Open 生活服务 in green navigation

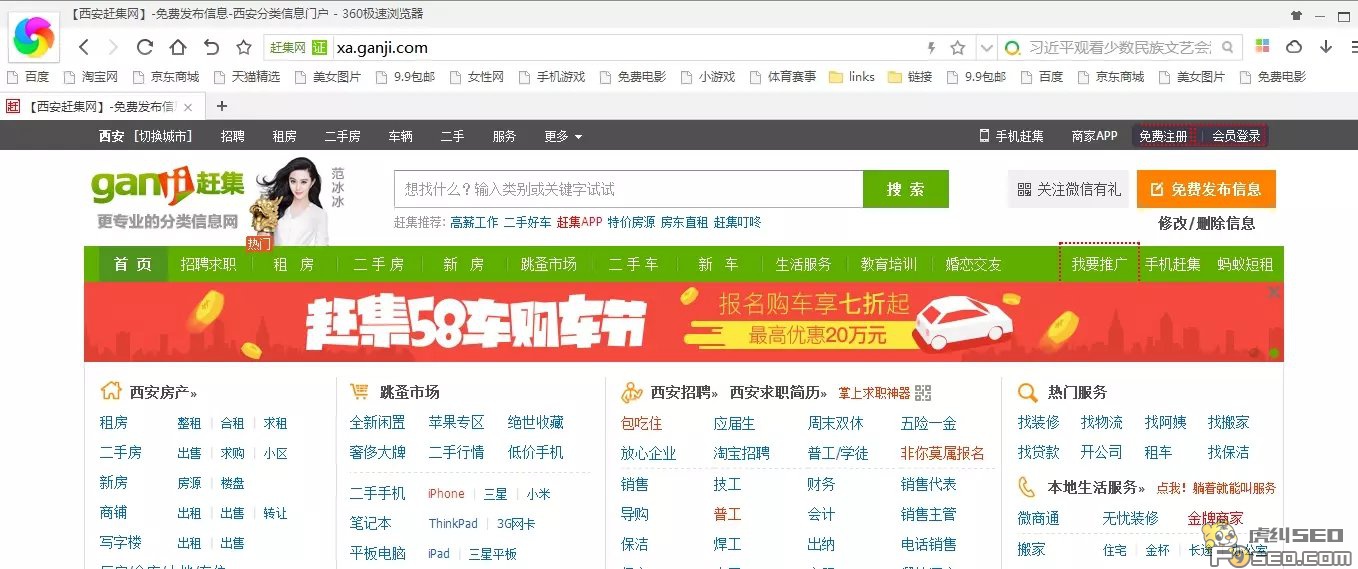804,264
